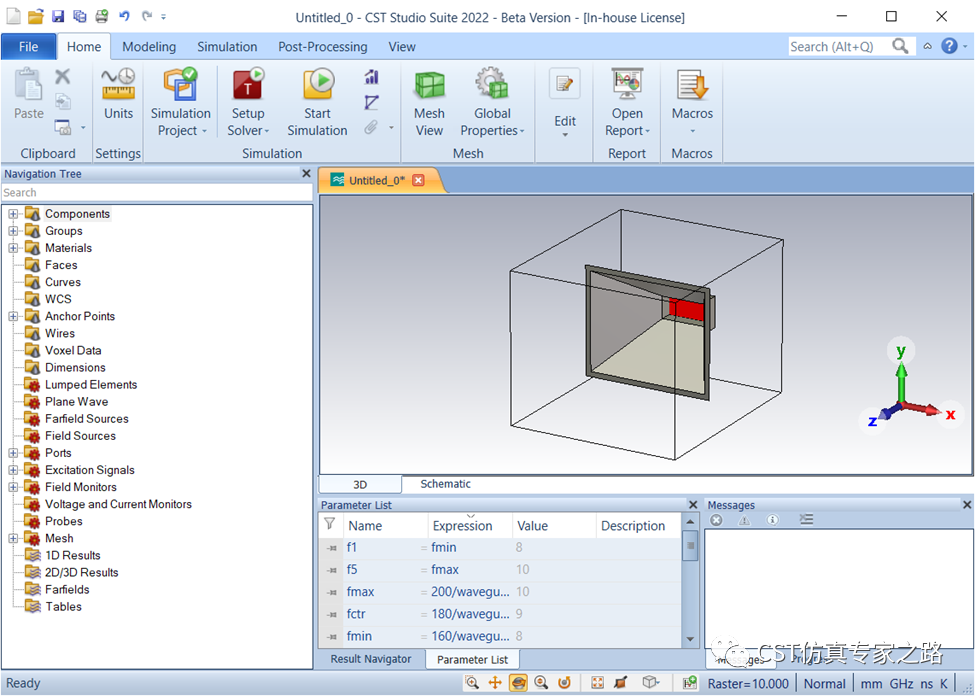Undo the last action
Screen dimensions: 975x696
(124, 16)
